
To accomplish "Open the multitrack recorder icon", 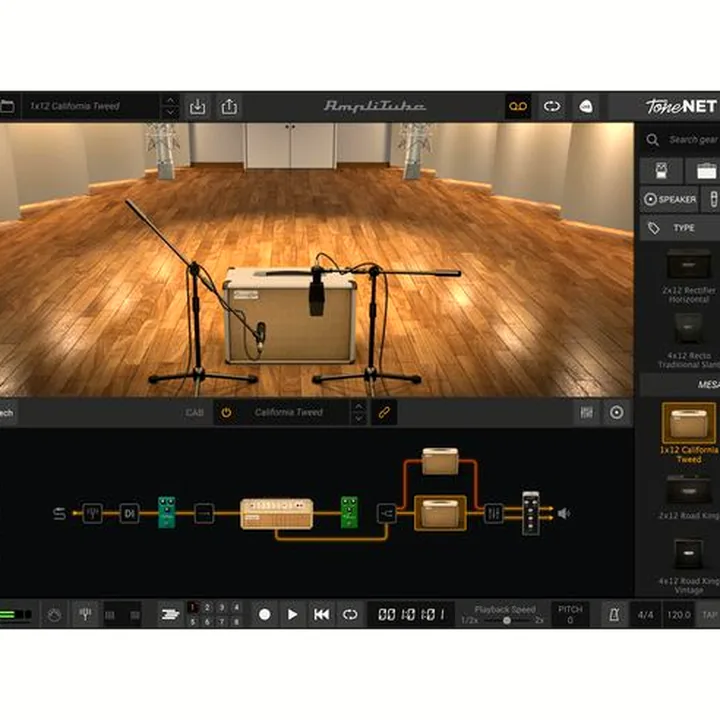I will [170, 614].
